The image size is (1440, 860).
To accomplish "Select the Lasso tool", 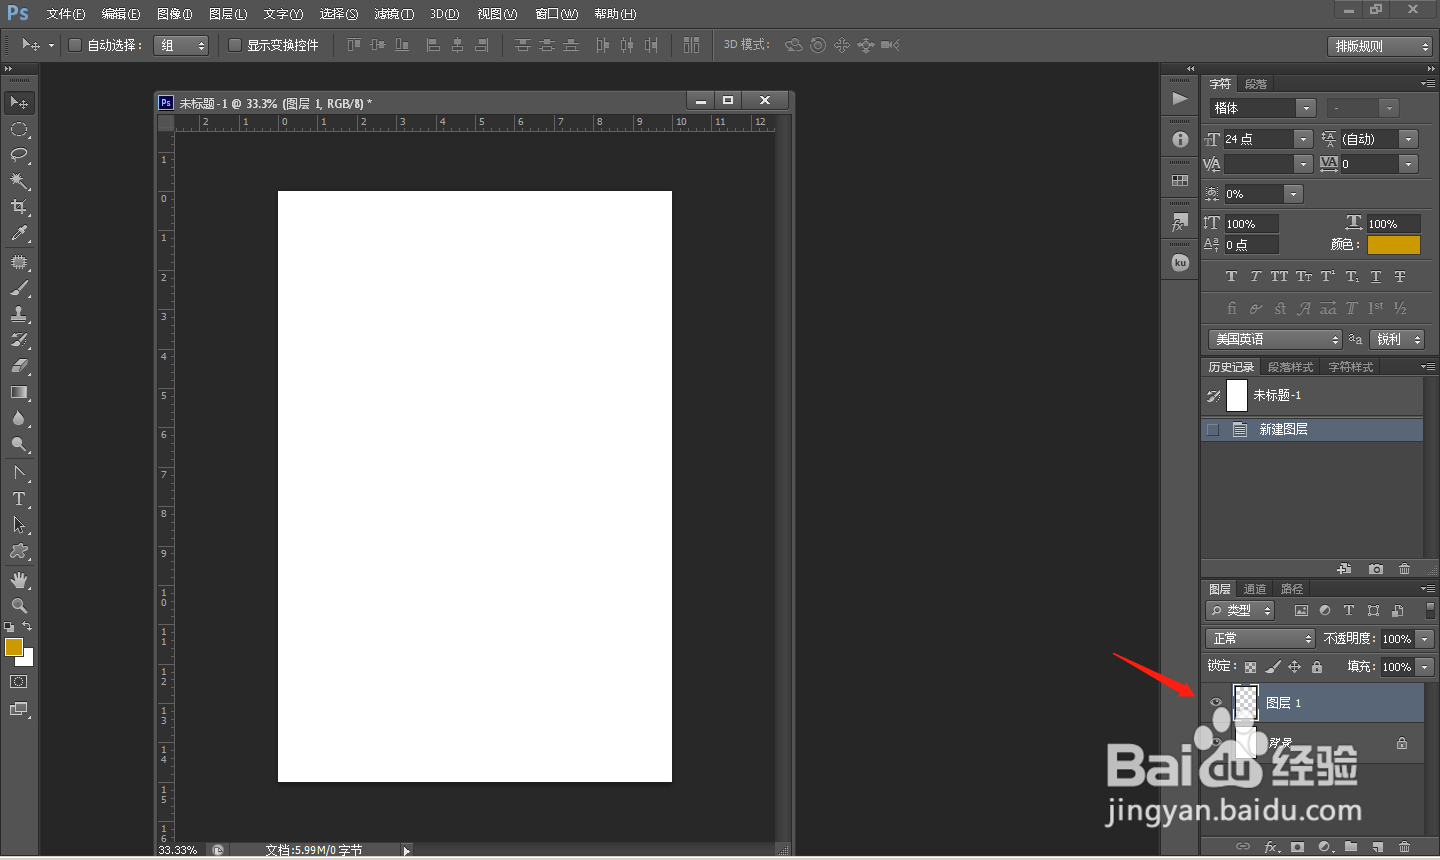I will point(19,155).
